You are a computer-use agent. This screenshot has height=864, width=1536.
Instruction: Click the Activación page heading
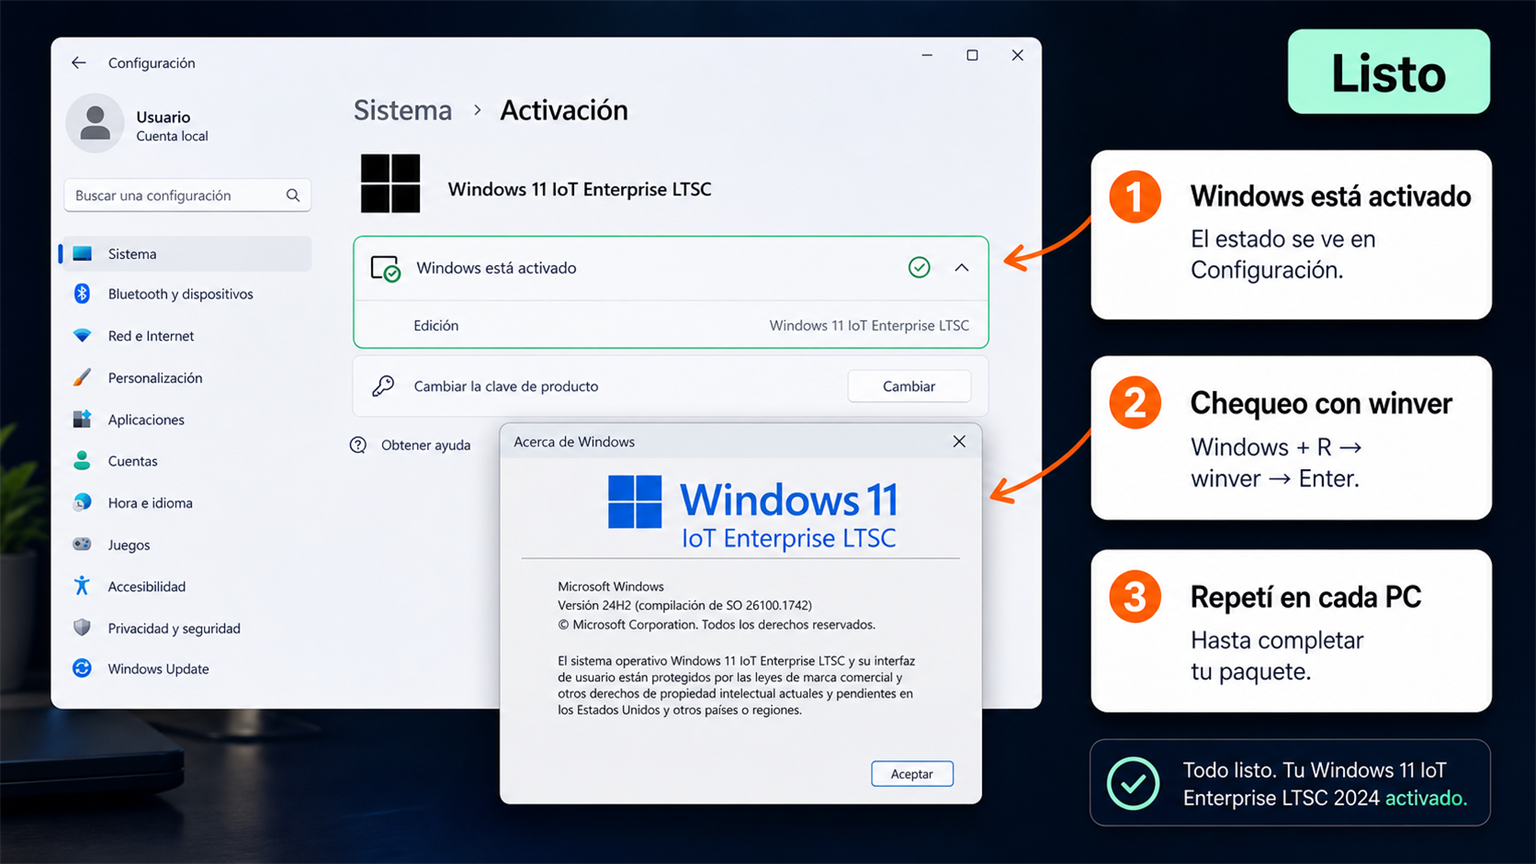point(564,110)
